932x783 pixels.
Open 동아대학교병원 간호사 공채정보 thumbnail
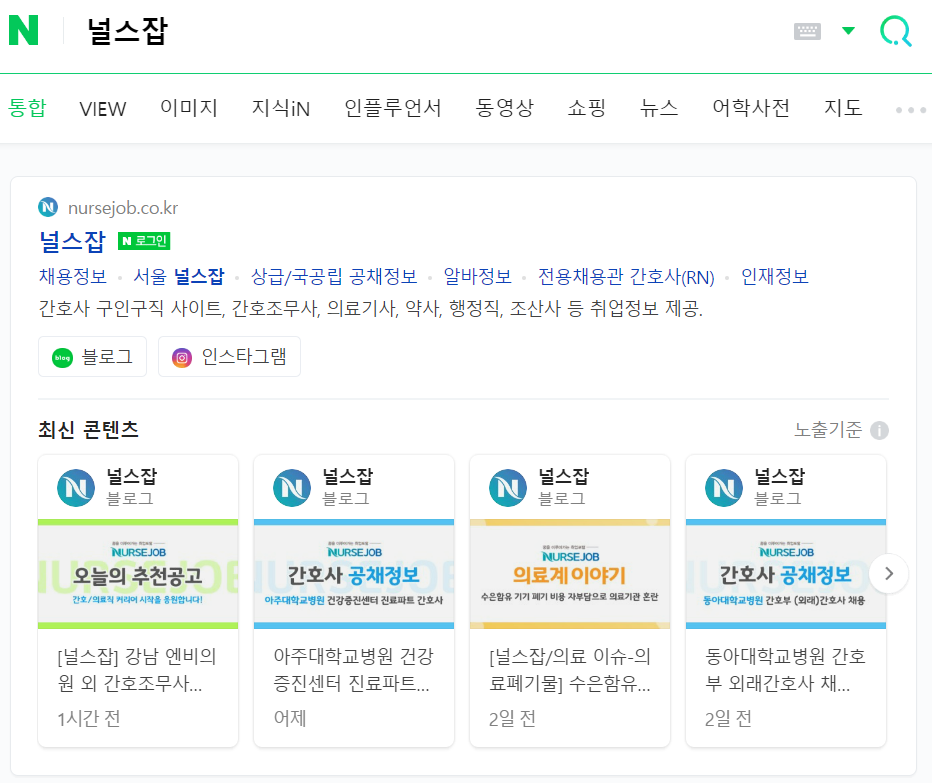786,574
